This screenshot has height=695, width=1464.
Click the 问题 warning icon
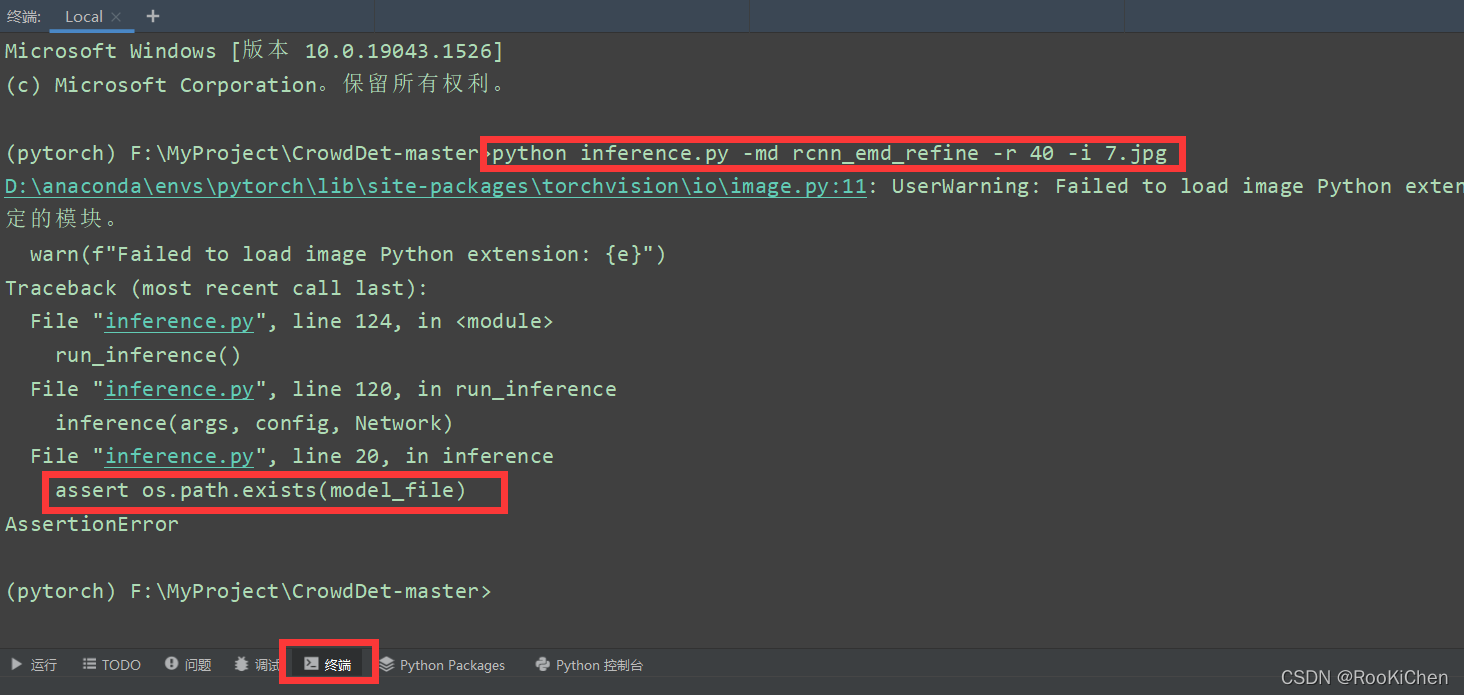click(x=171, y=665)
